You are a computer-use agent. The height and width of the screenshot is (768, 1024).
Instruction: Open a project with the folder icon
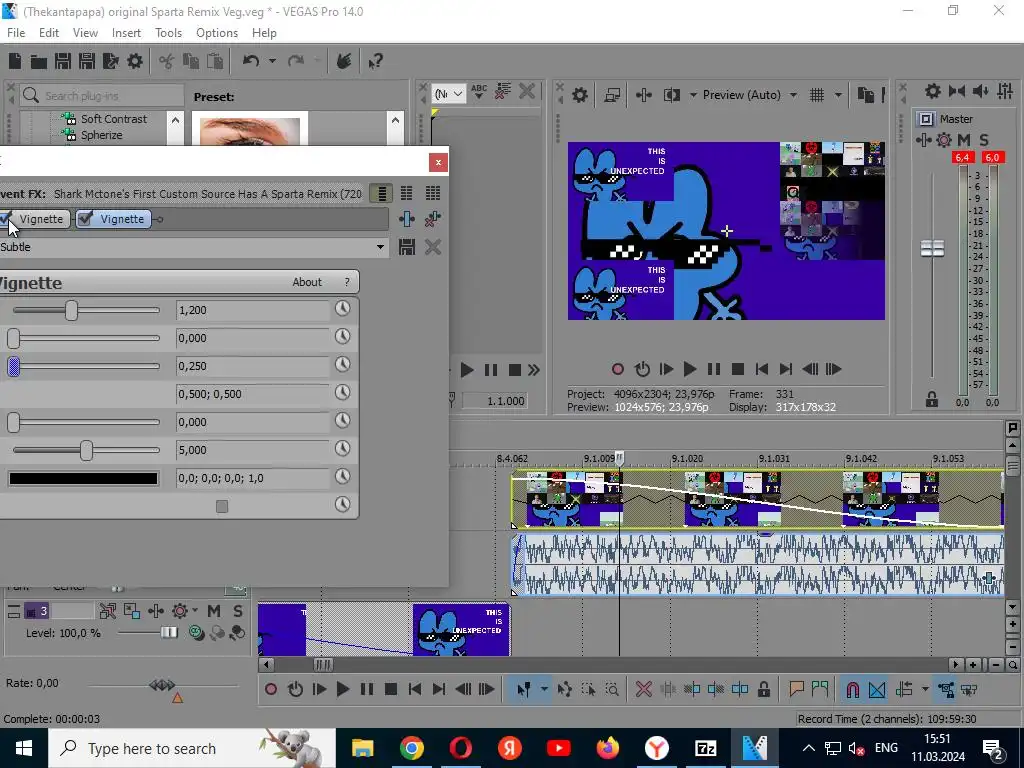point(39,61)
